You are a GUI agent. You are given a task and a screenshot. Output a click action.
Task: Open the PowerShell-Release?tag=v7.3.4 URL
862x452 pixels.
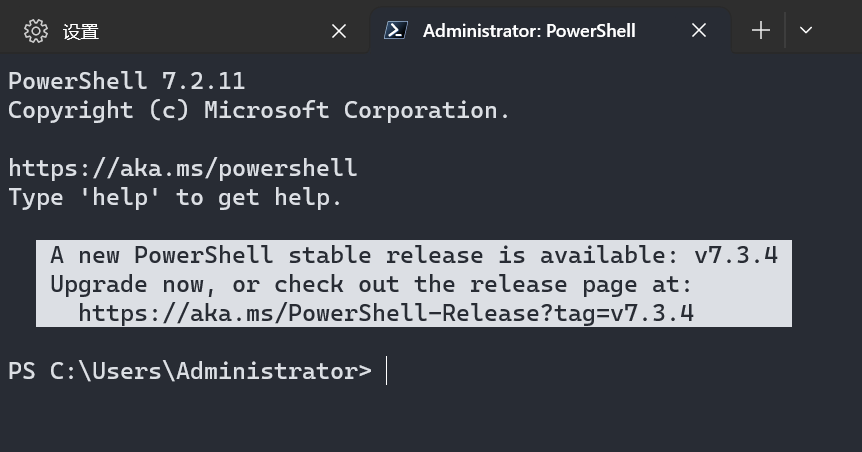(x=386, y=313)
